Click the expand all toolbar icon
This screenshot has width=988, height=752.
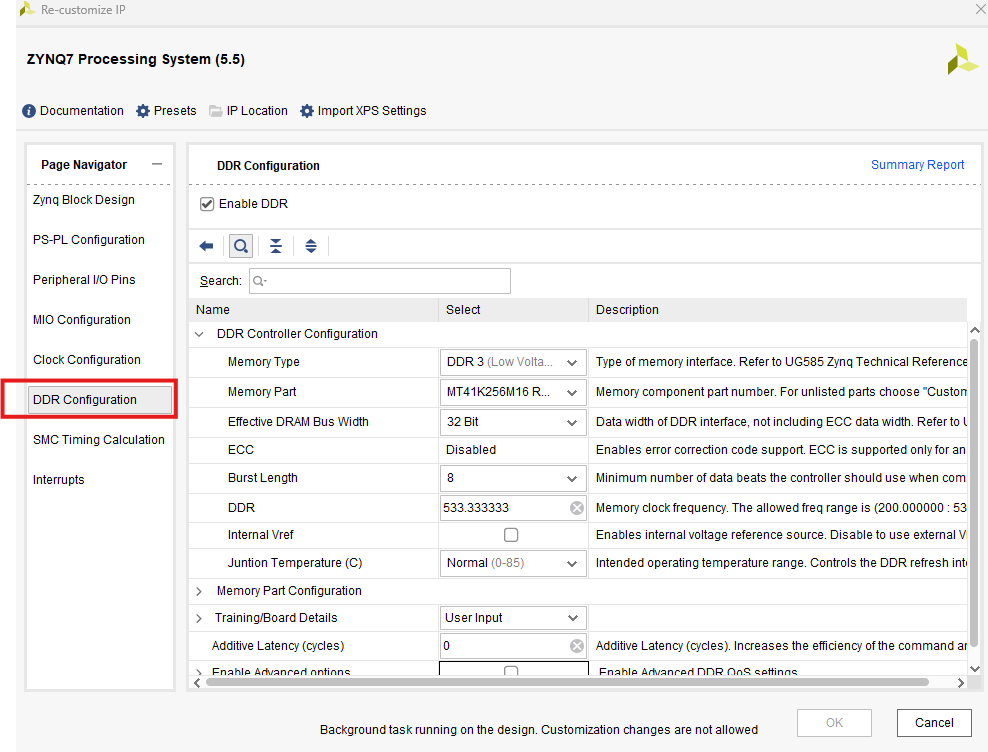click(311, 246)
